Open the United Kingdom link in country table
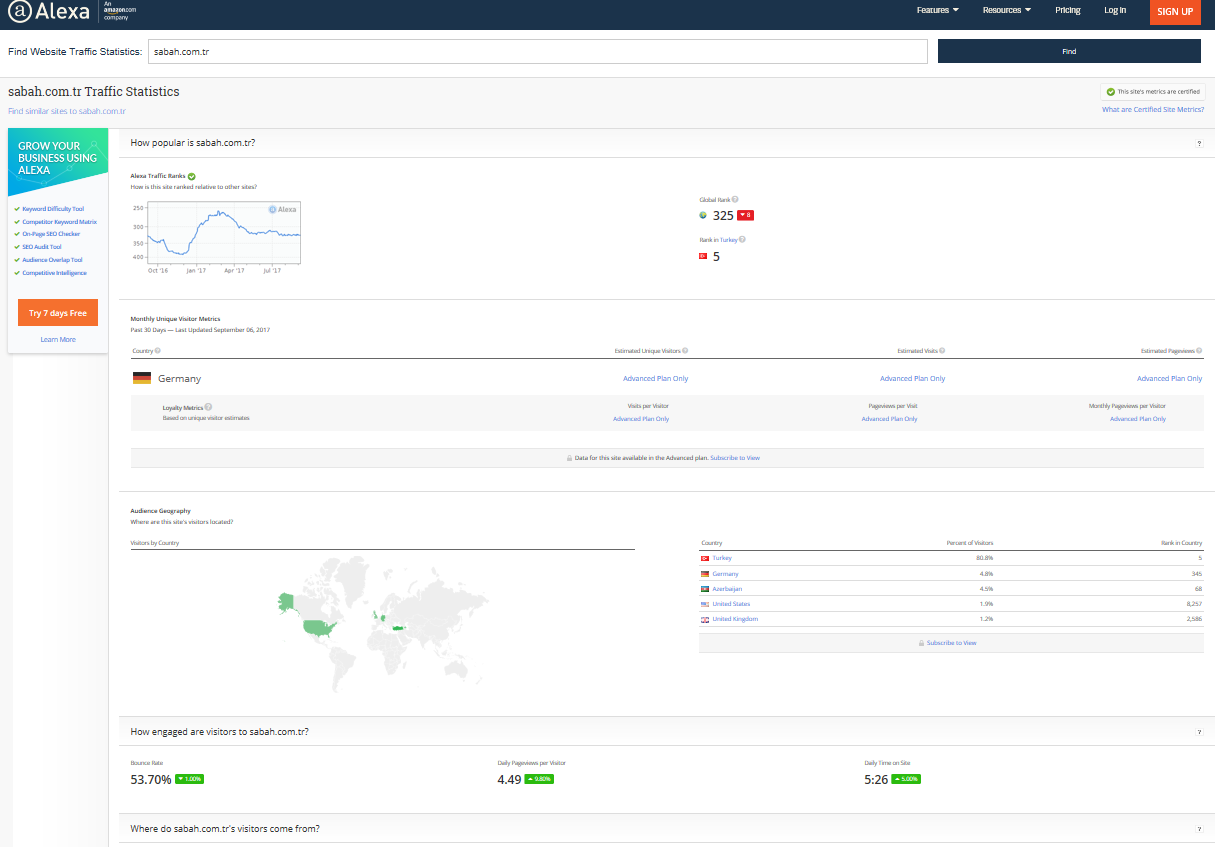Viewport: 1215px width, 847px height. (x=735, y=619)
